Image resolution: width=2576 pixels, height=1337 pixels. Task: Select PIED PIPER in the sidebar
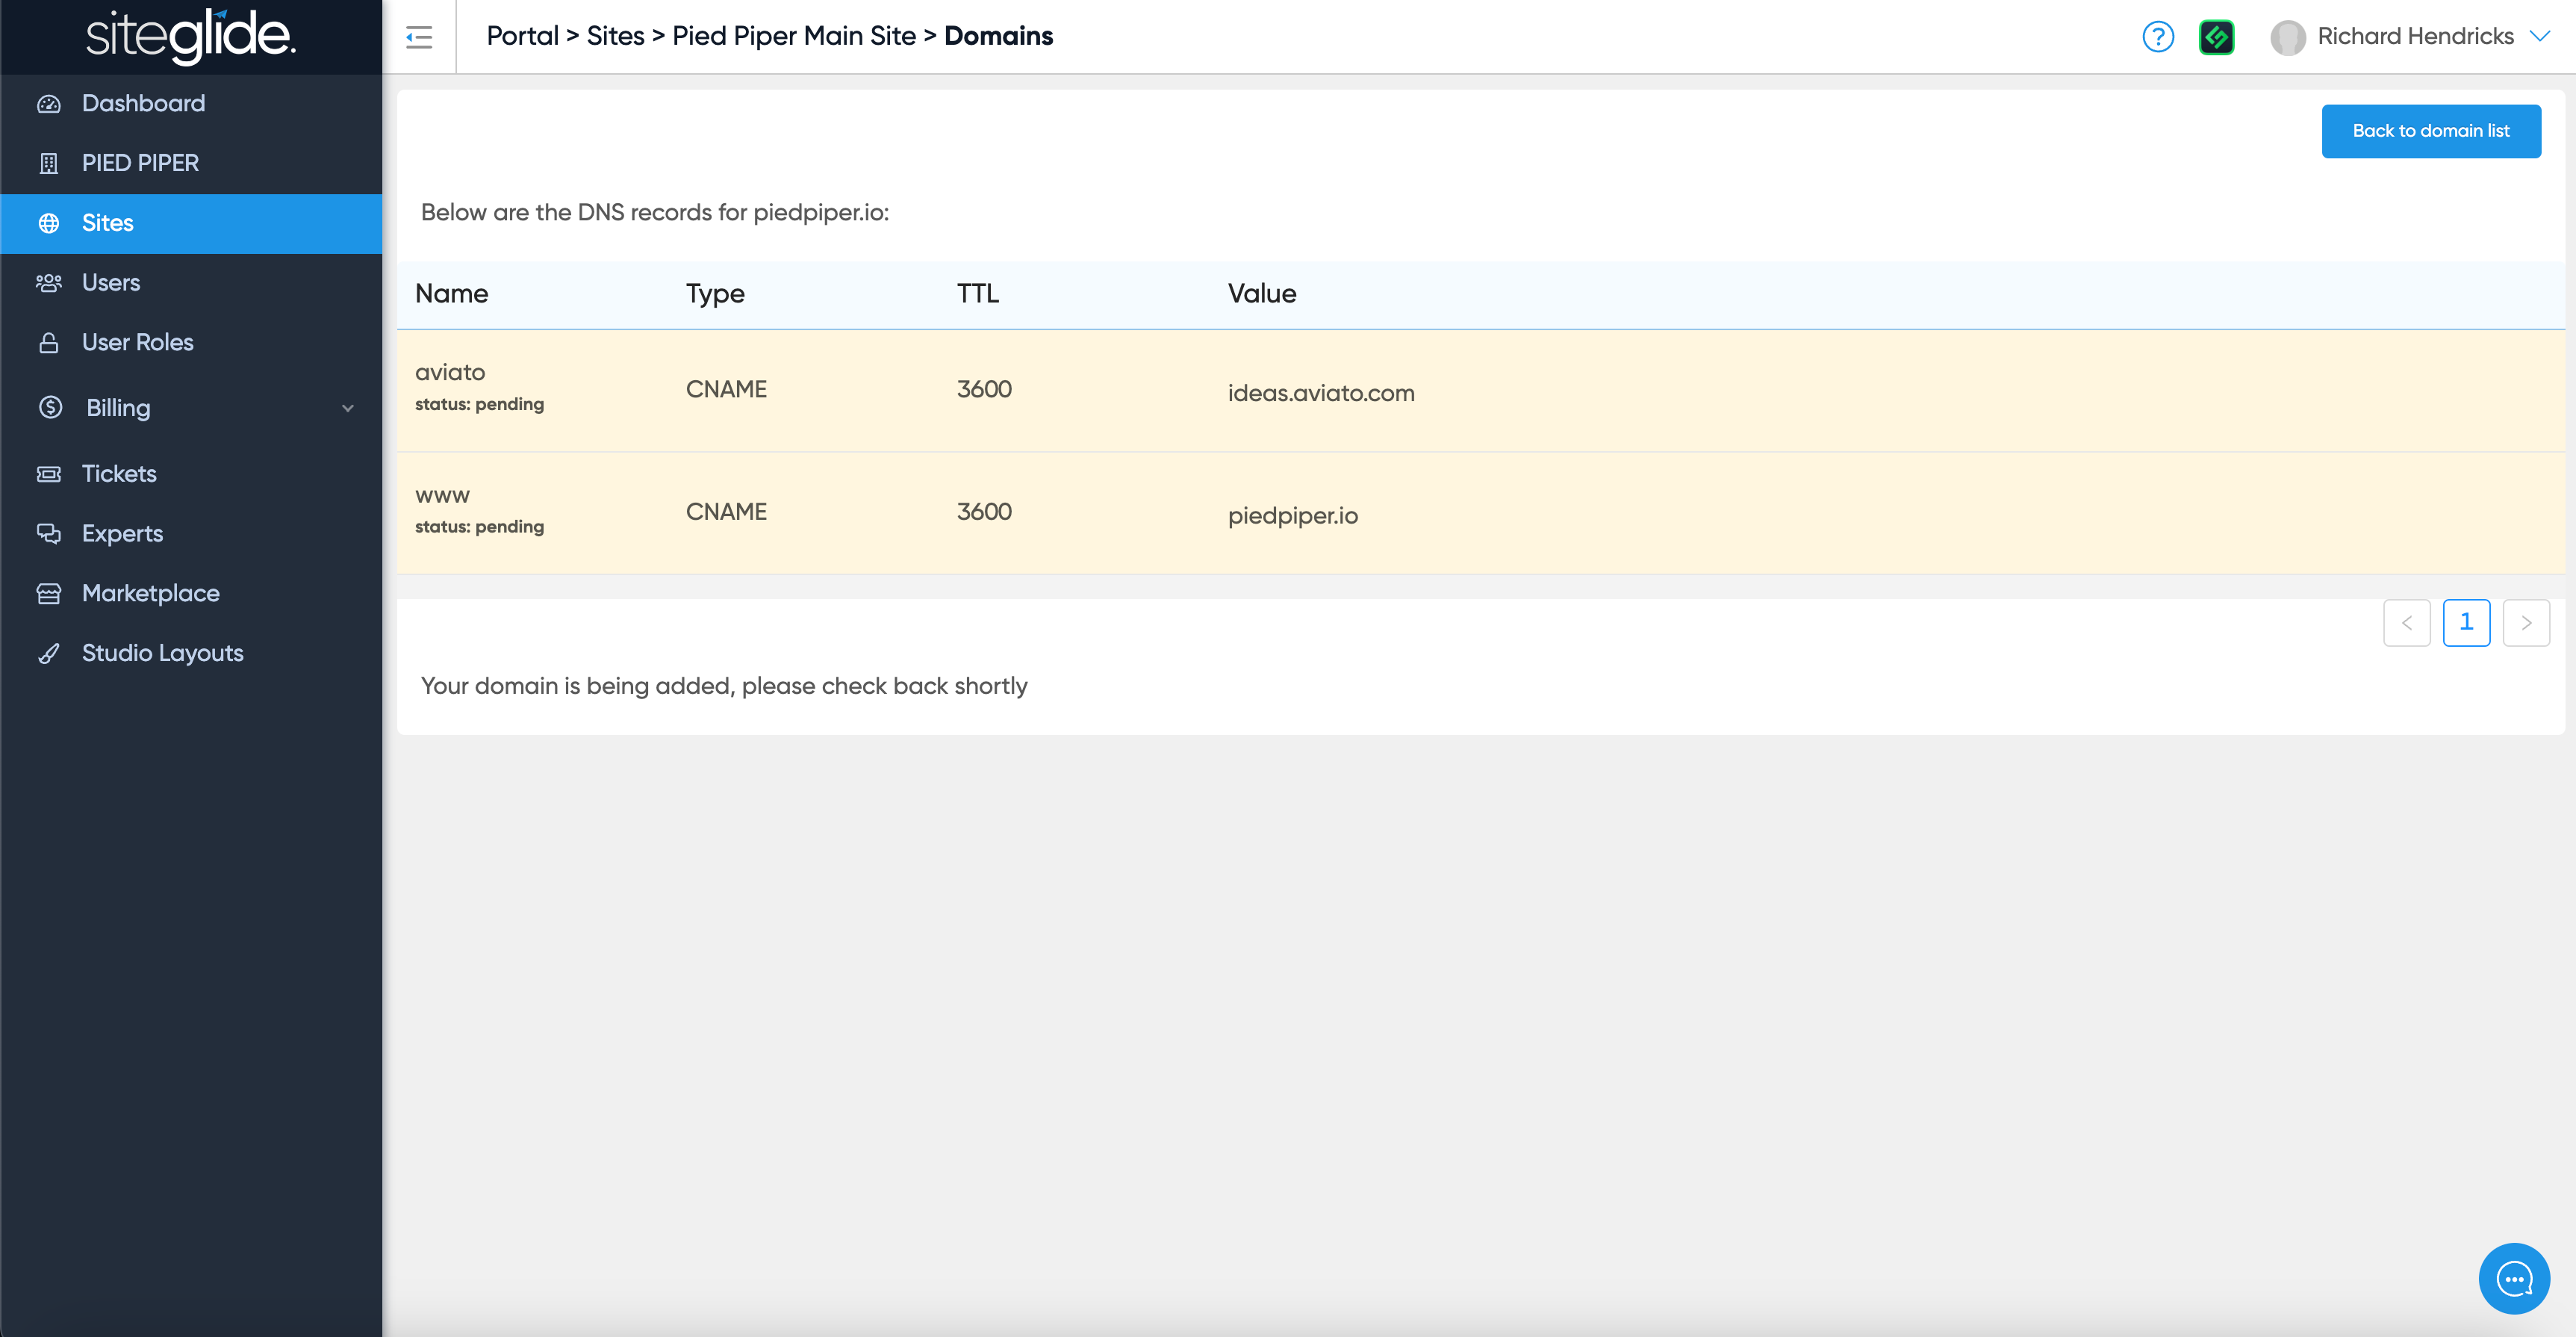(191, 163)
